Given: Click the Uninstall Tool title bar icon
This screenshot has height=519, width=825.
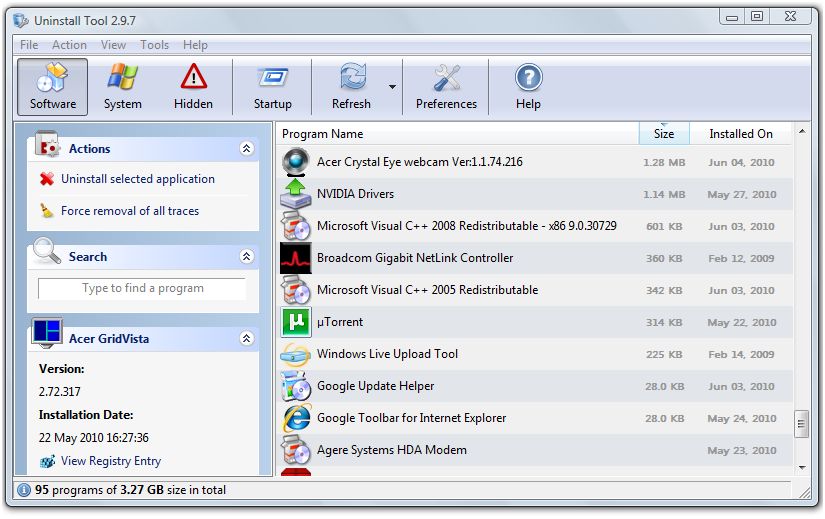Looking at the screenshot, I should click(x=21, y=21).
